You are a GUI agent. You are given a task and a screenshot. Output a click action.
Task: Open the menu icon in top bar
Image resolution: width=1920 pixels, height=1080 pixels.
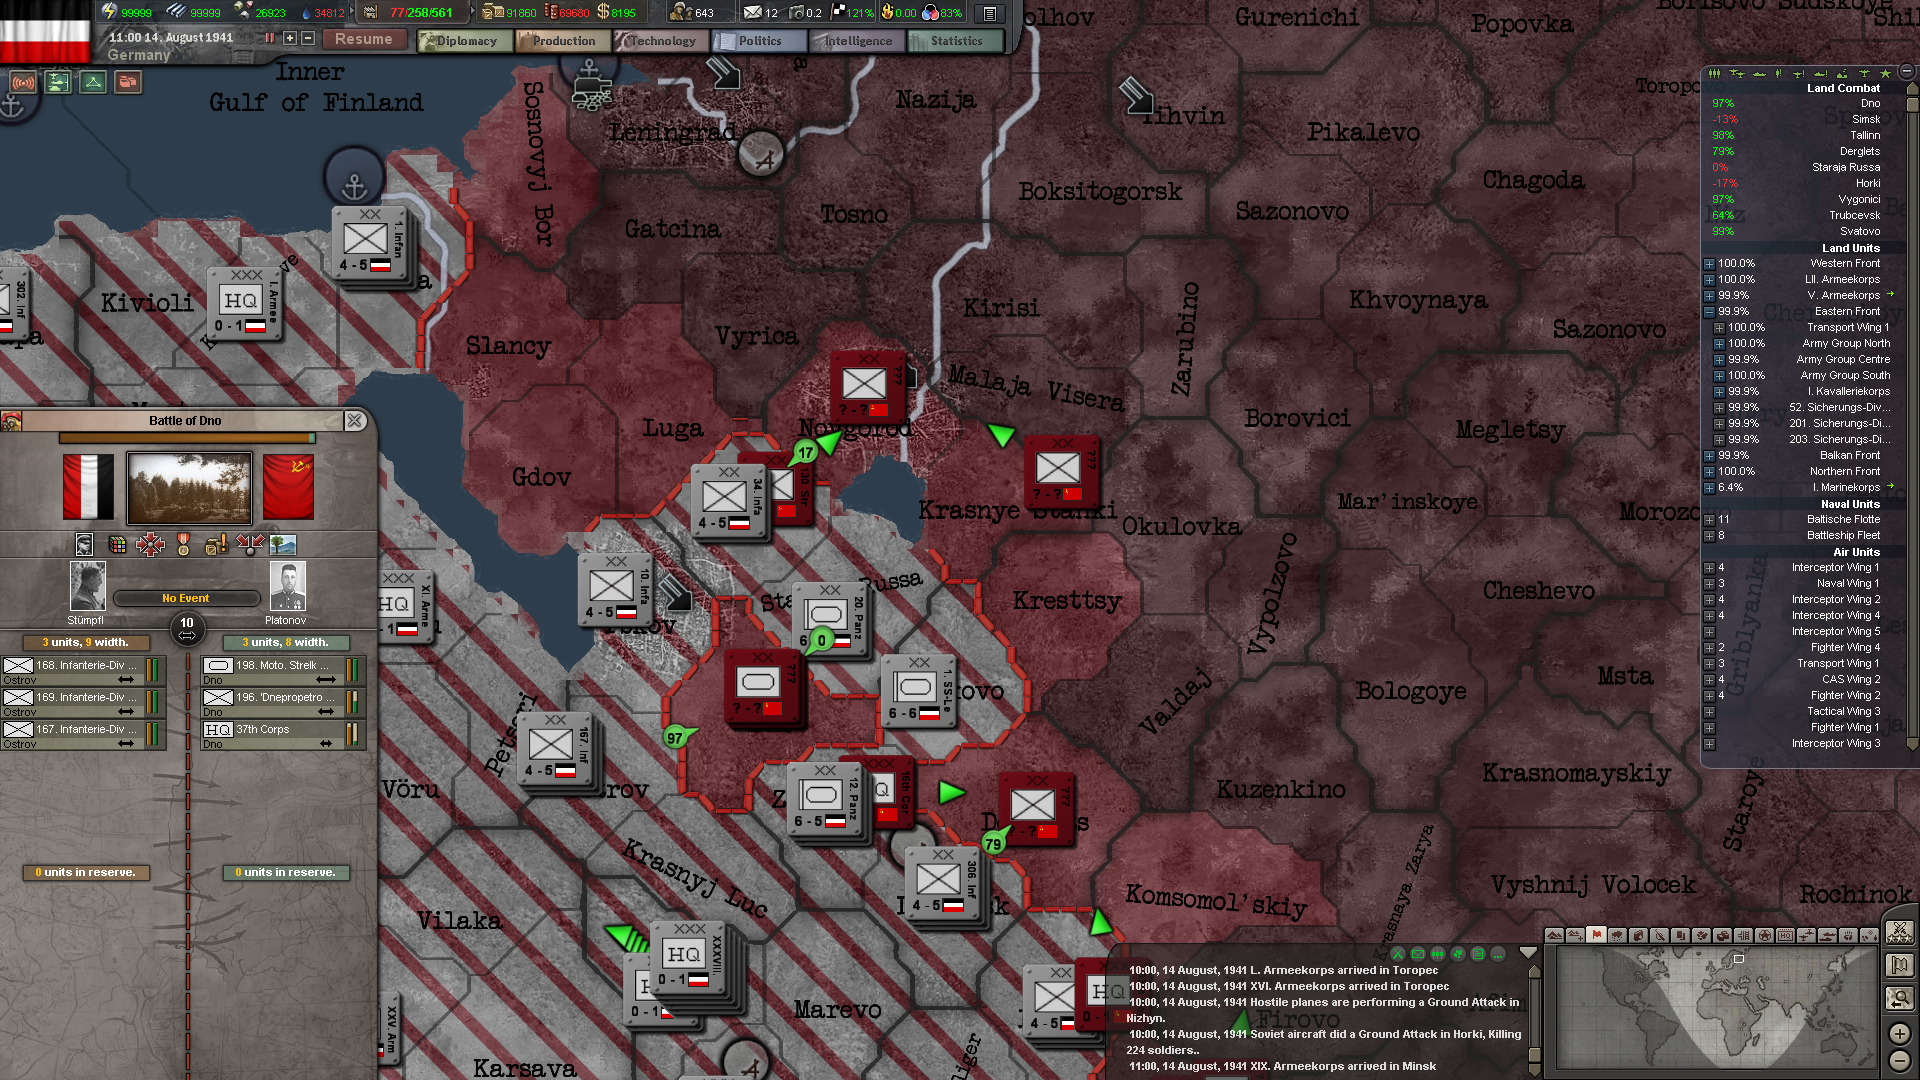pos(989,13)
